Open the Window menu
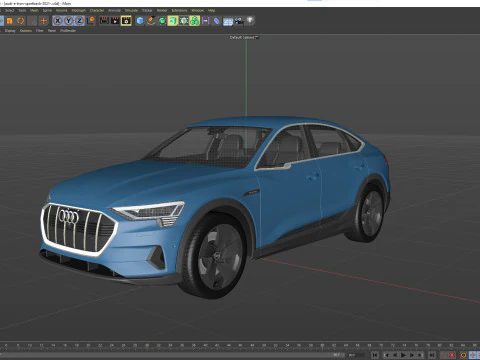Image resolution: width=480 pixels, height=360 pixels. pos(198,10)
